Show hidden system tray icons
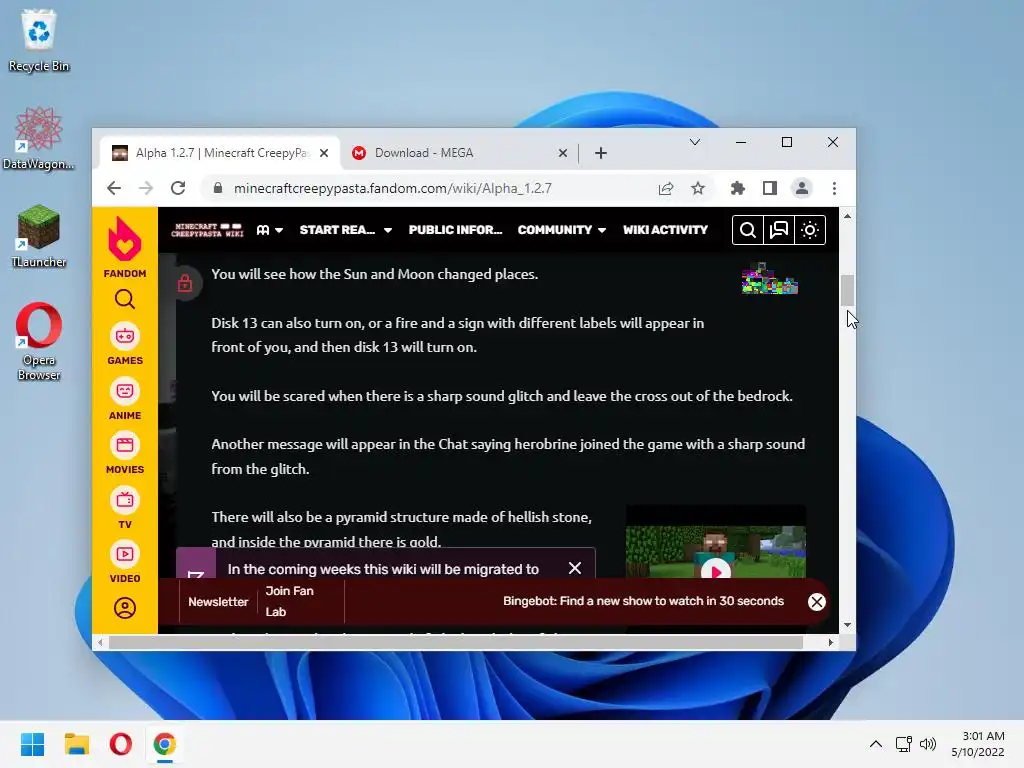The width and height of the screenshot is (1024, 768). [876, 744]
